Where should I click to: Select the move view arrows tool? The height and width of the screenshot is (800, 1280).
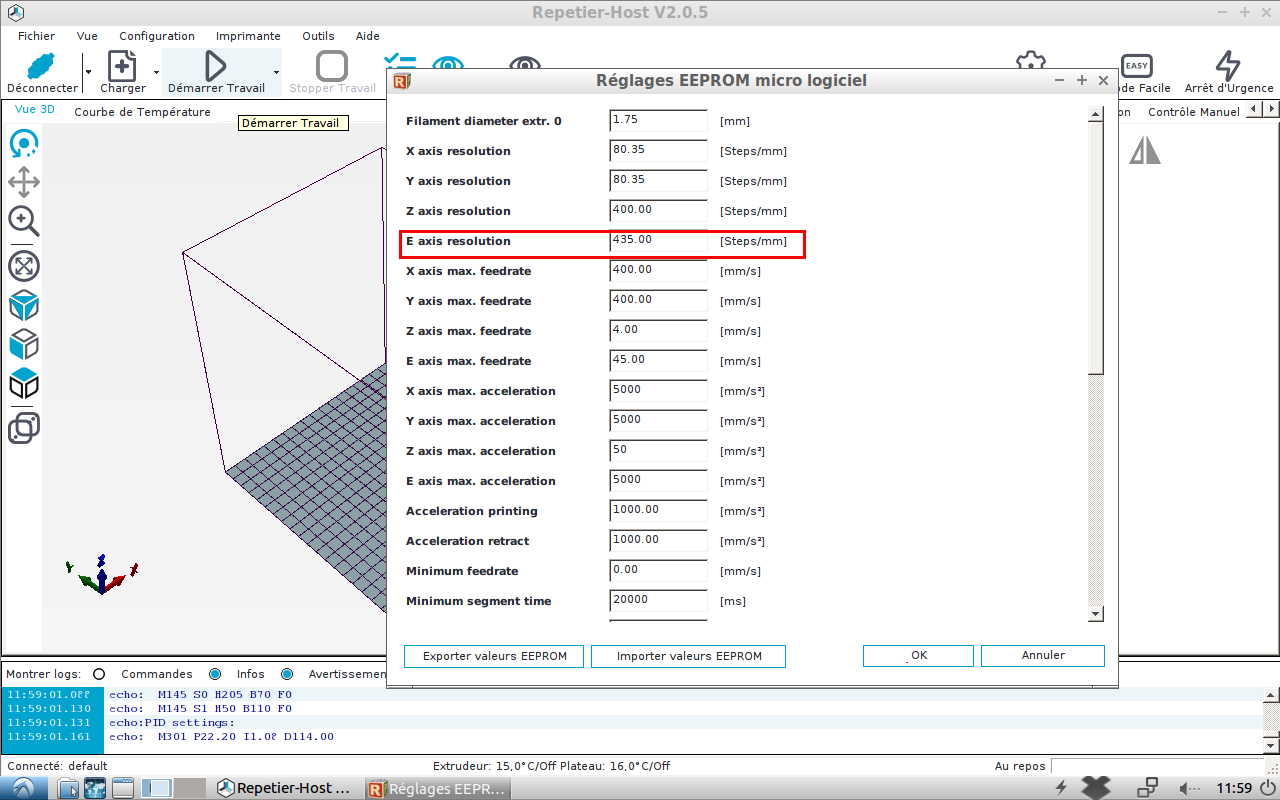(24, 183)
